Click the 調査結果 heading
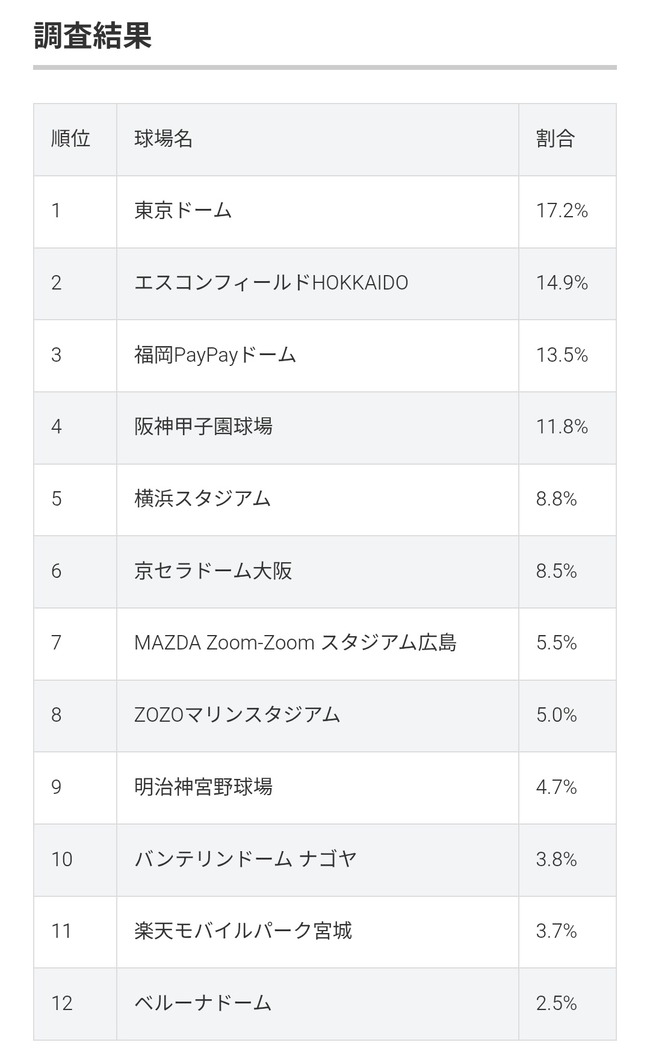650x1057 pixels. (x=92, y=36)
